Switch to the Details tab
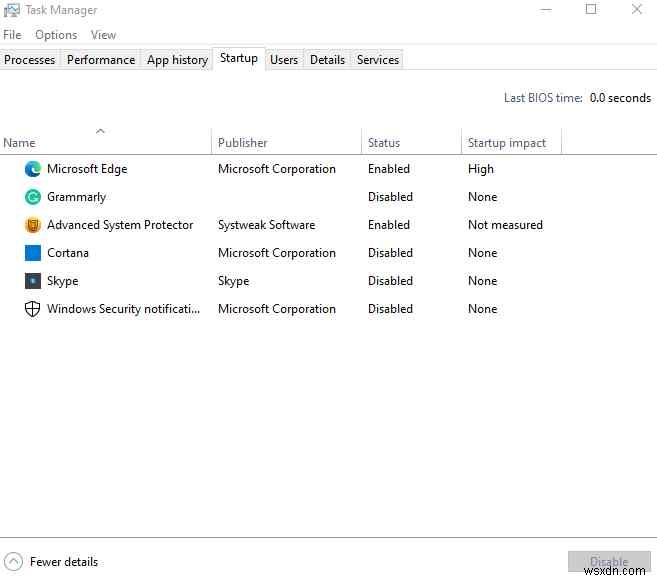The image size is (657, 581). click(327, 60)
